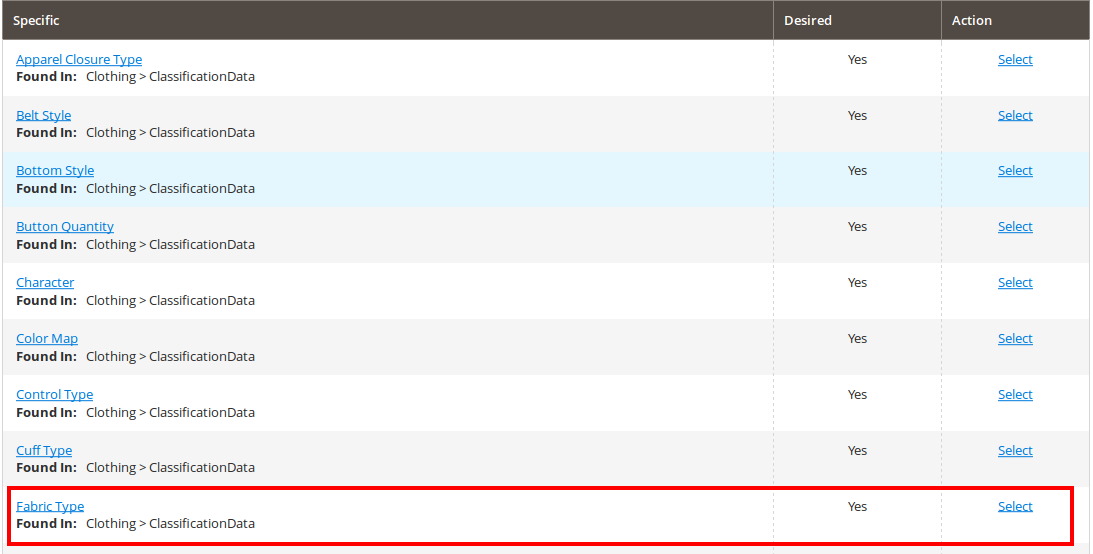Choose Select in Control Type row

coord(1014,395)
